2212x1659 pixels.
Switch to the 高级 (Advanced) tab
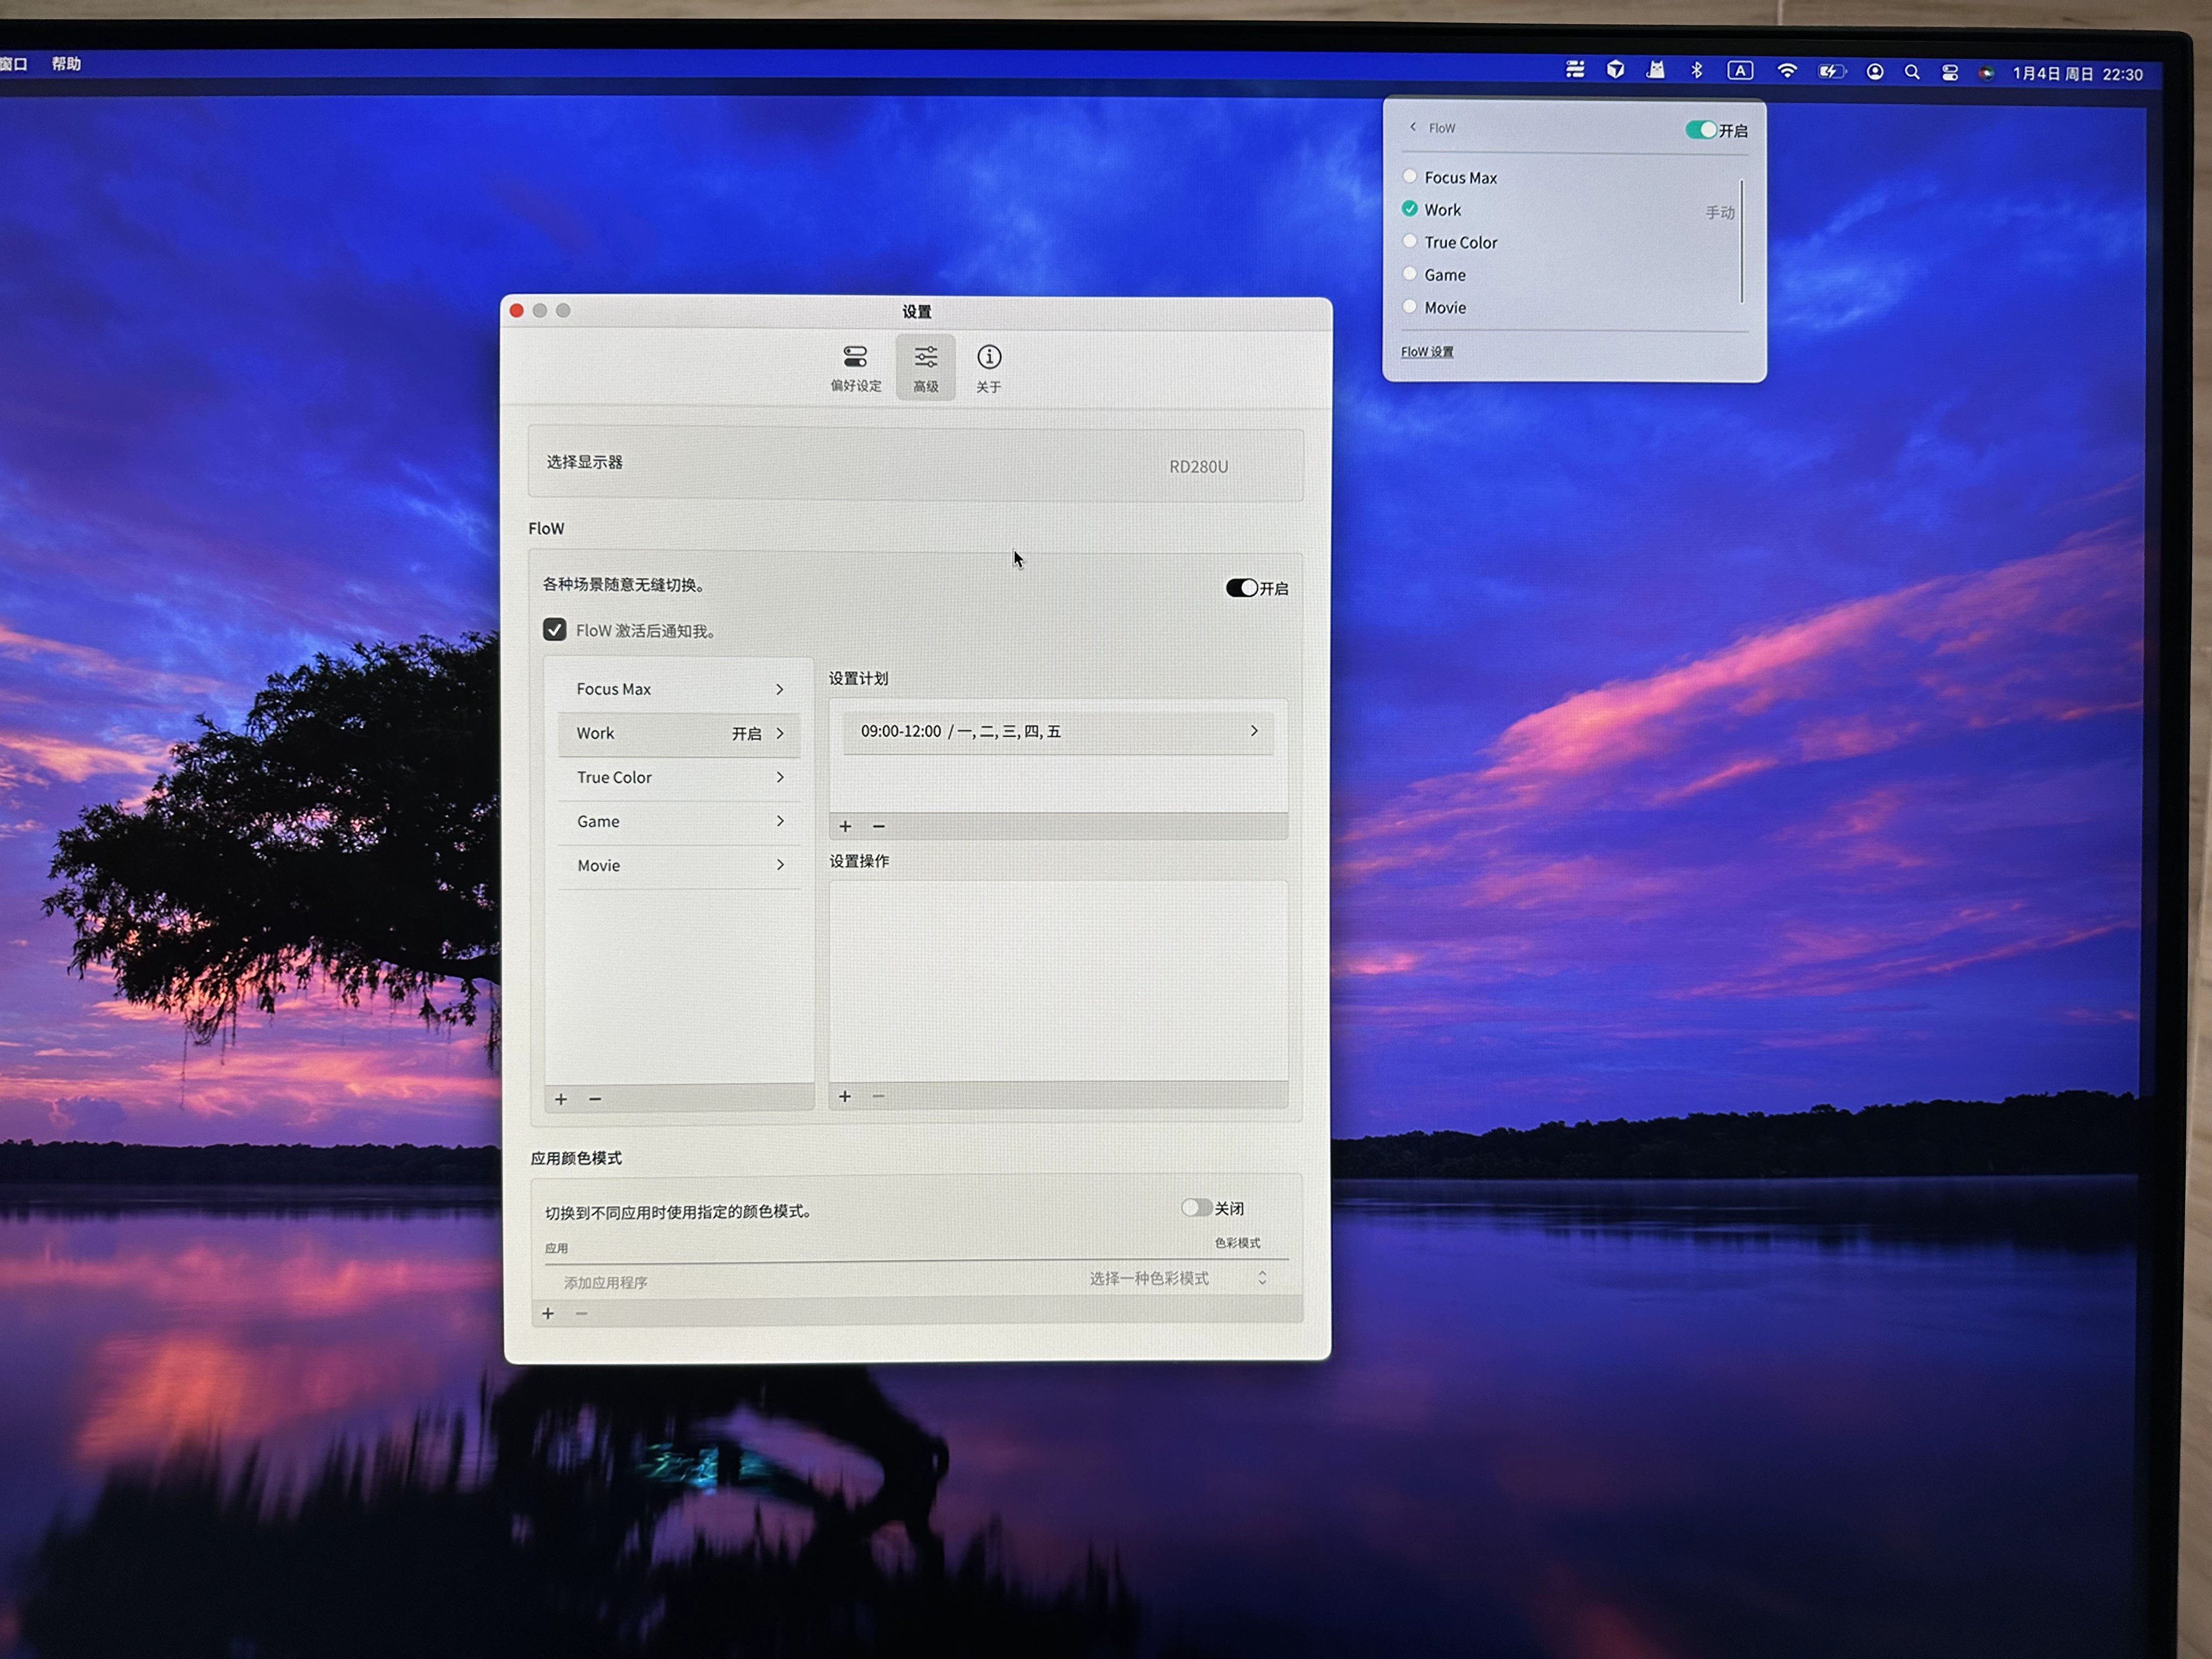click(925, 367)
